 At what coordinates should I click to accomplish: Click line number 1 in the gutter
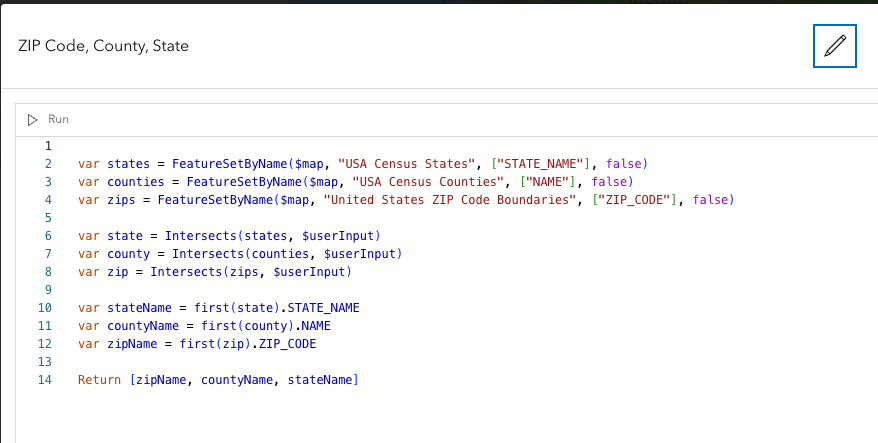pos(48,146)
